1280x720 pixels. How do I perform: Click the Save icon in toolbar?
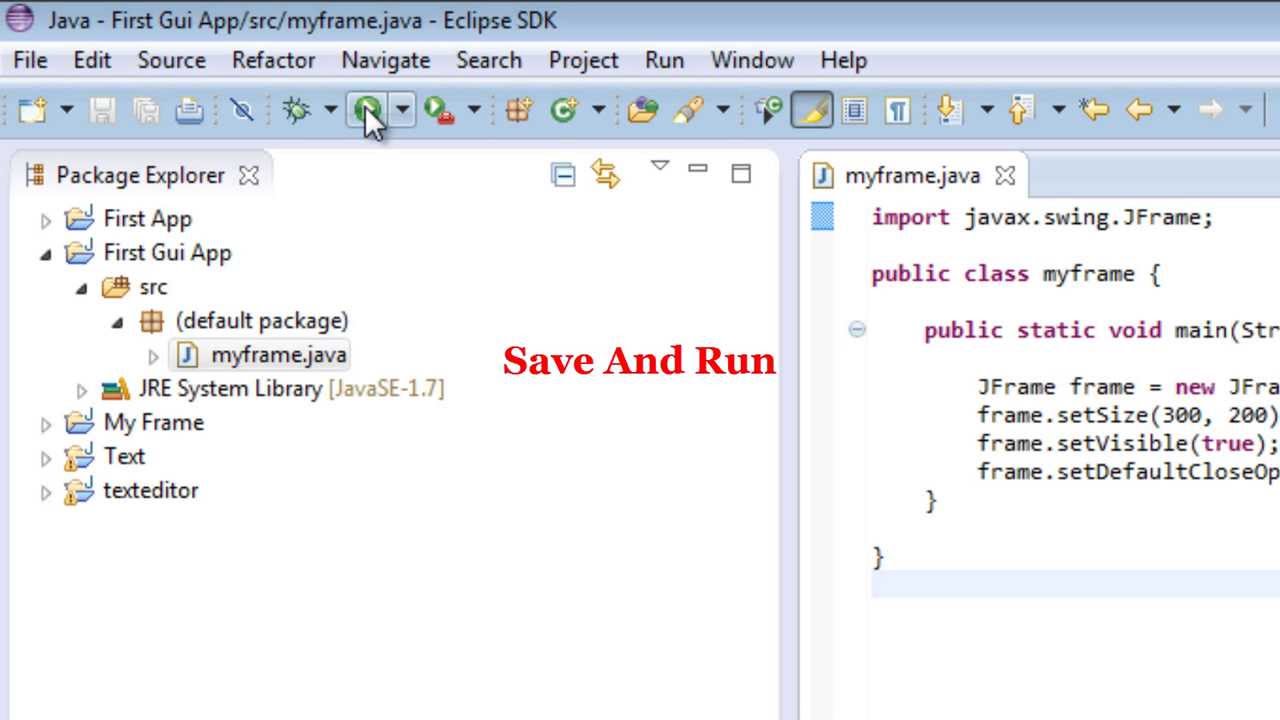pos(102,109)
